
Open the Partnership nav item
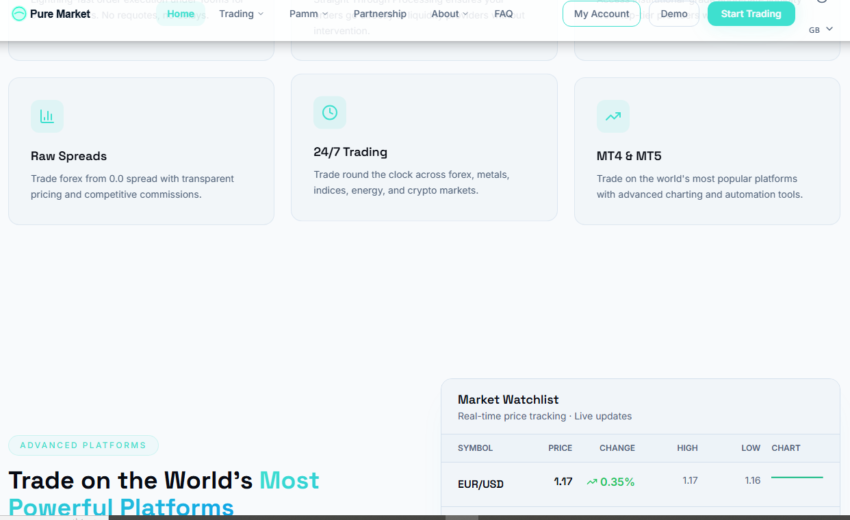(379, 14)
